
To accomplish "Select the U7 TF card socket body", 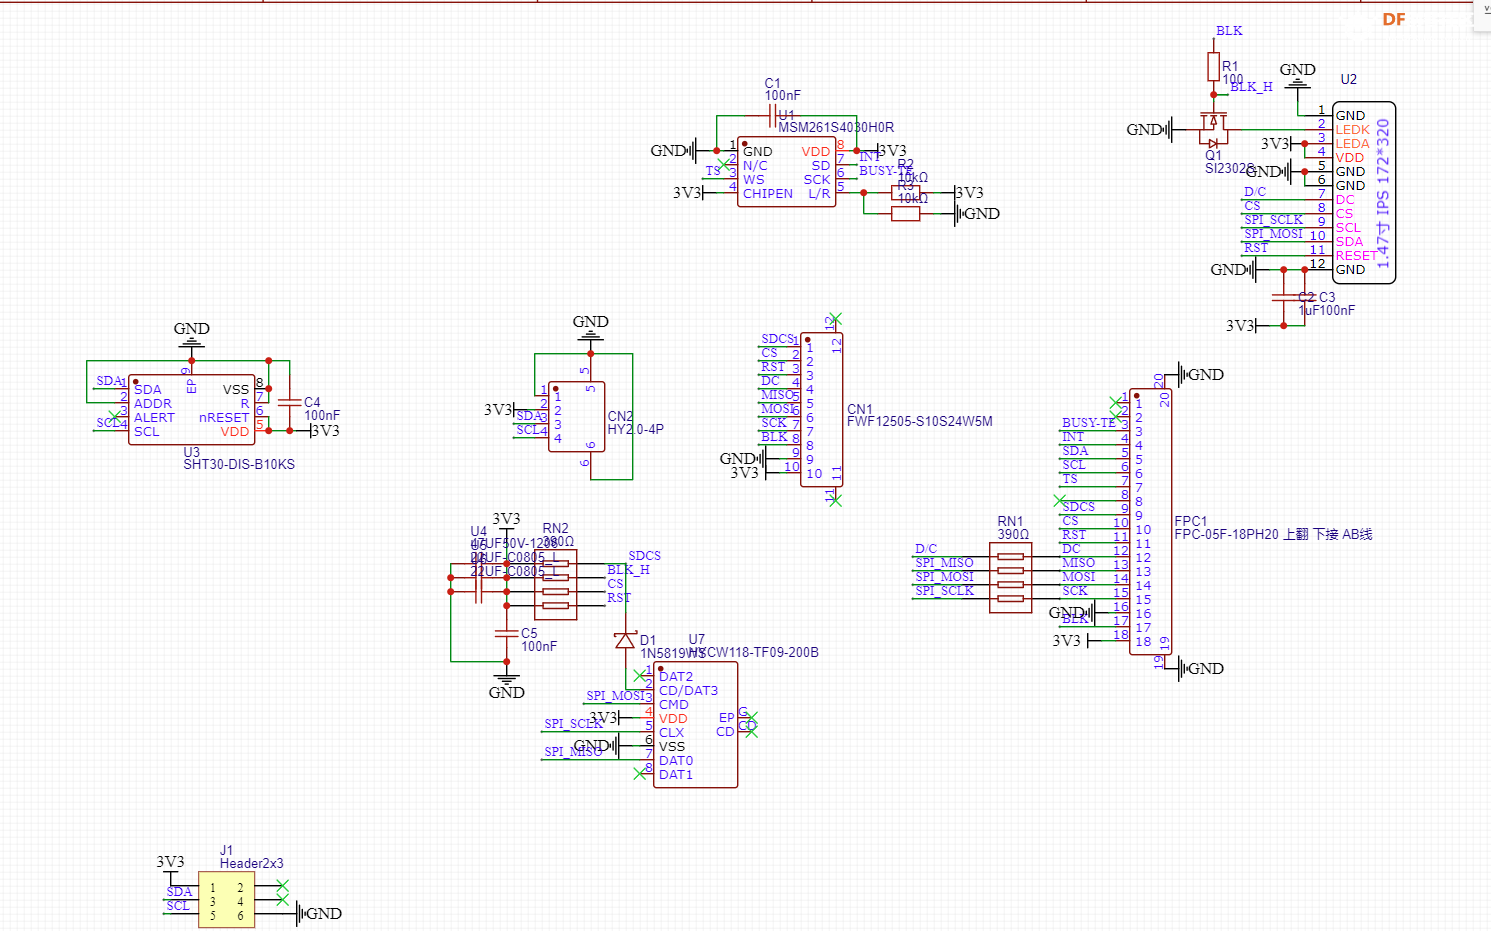I will (x=695, y=725).
